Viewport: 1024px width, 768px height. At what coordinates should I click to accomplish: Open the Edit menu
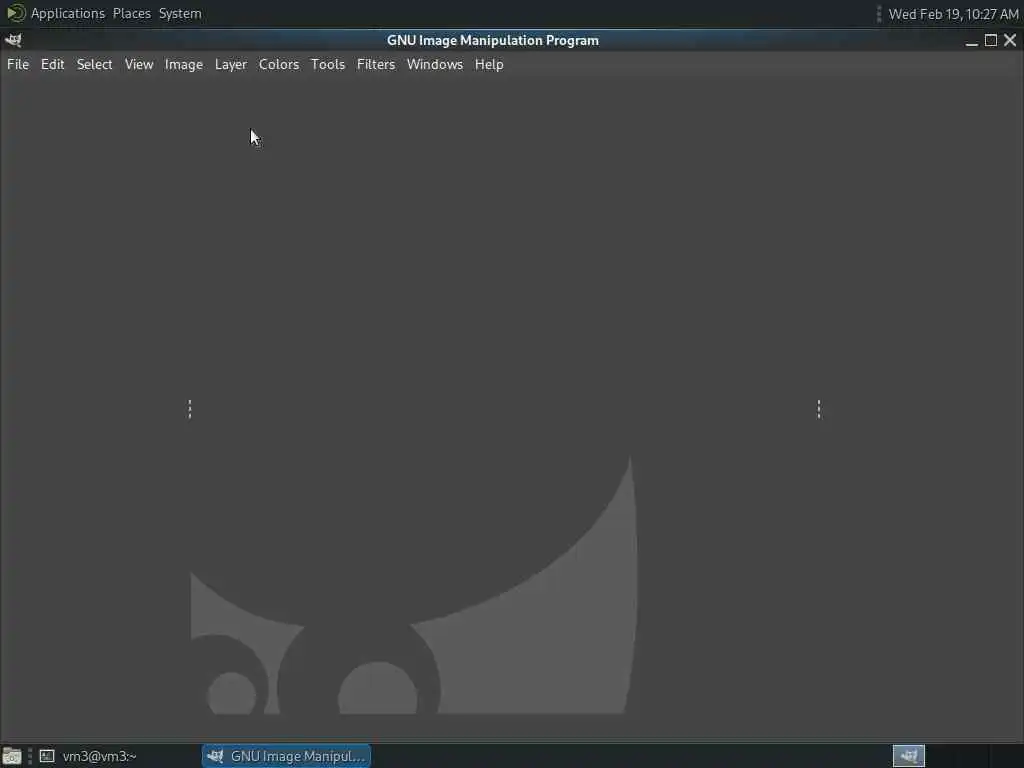click(52, 64)
